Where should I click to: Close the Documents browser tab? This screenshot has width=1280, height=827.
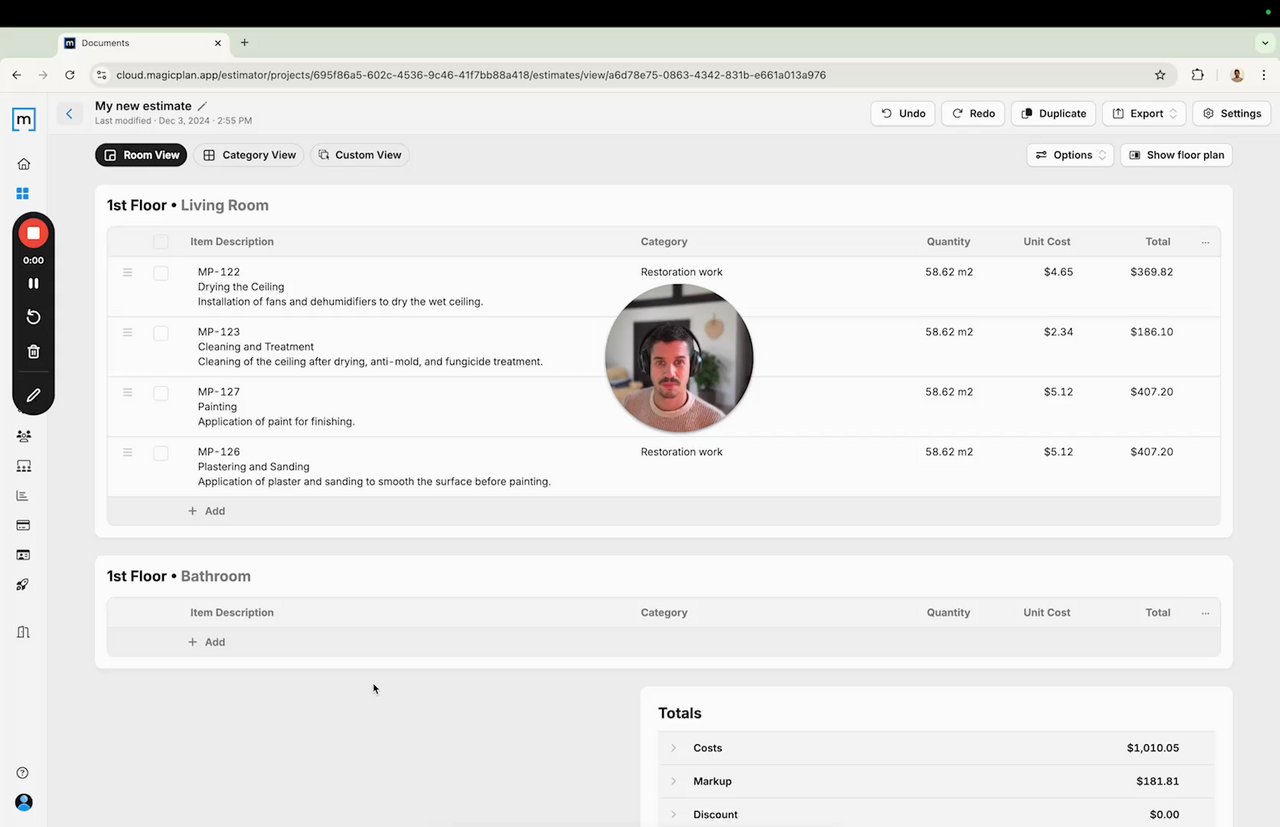pos(218,43)
